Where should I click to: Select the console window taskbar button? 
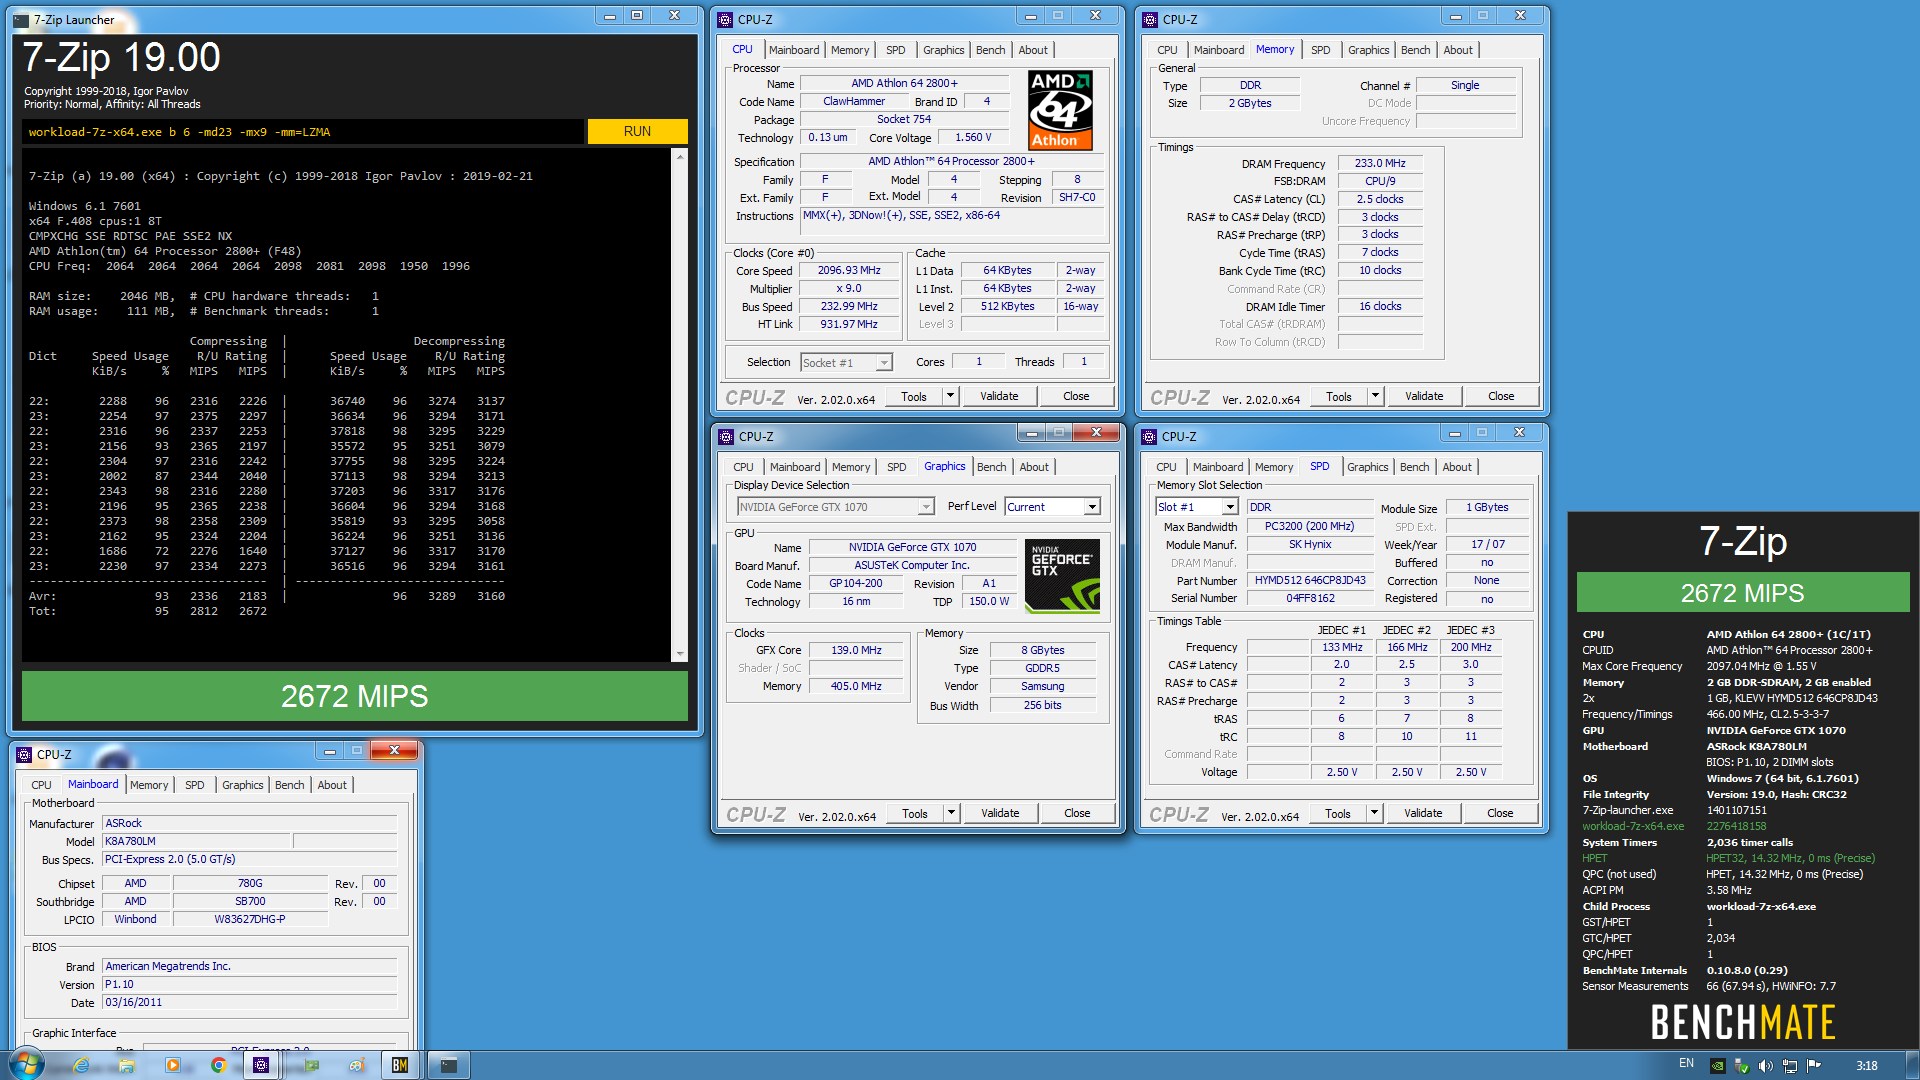(x=449, y=1066)
